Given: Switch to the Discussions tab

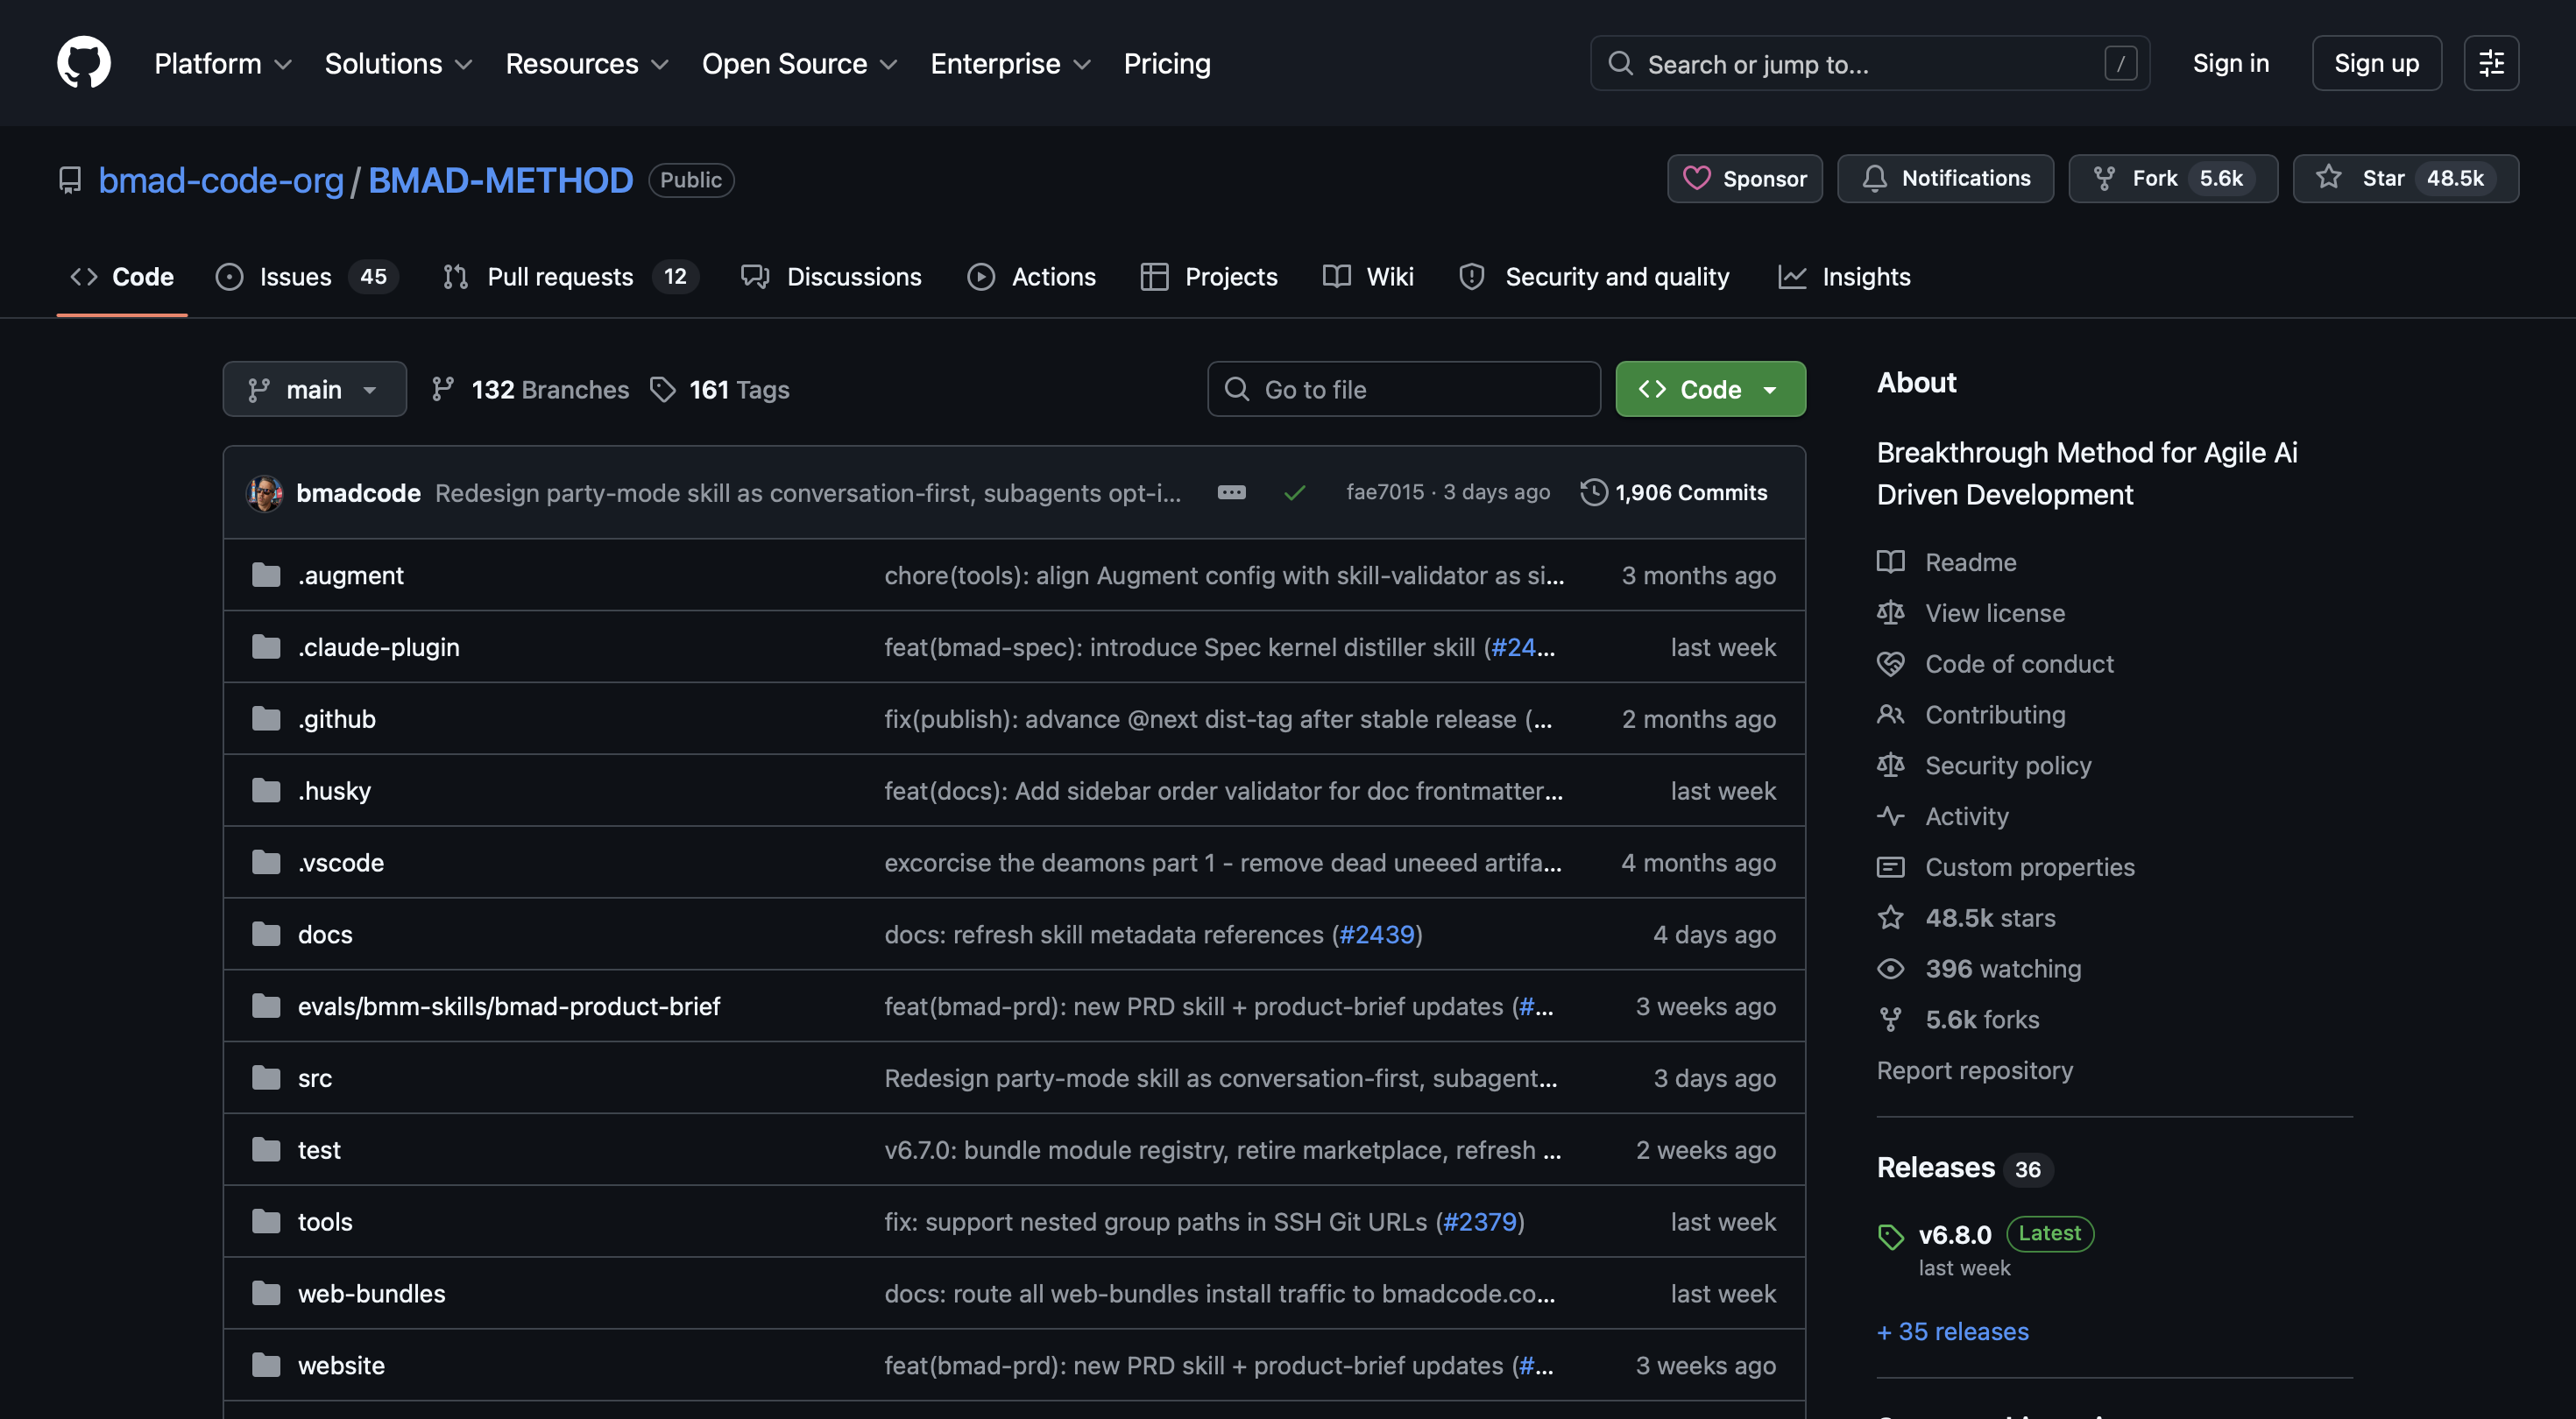Looking at the screenshot, I should pyautogui.click(x=831, y=277).
